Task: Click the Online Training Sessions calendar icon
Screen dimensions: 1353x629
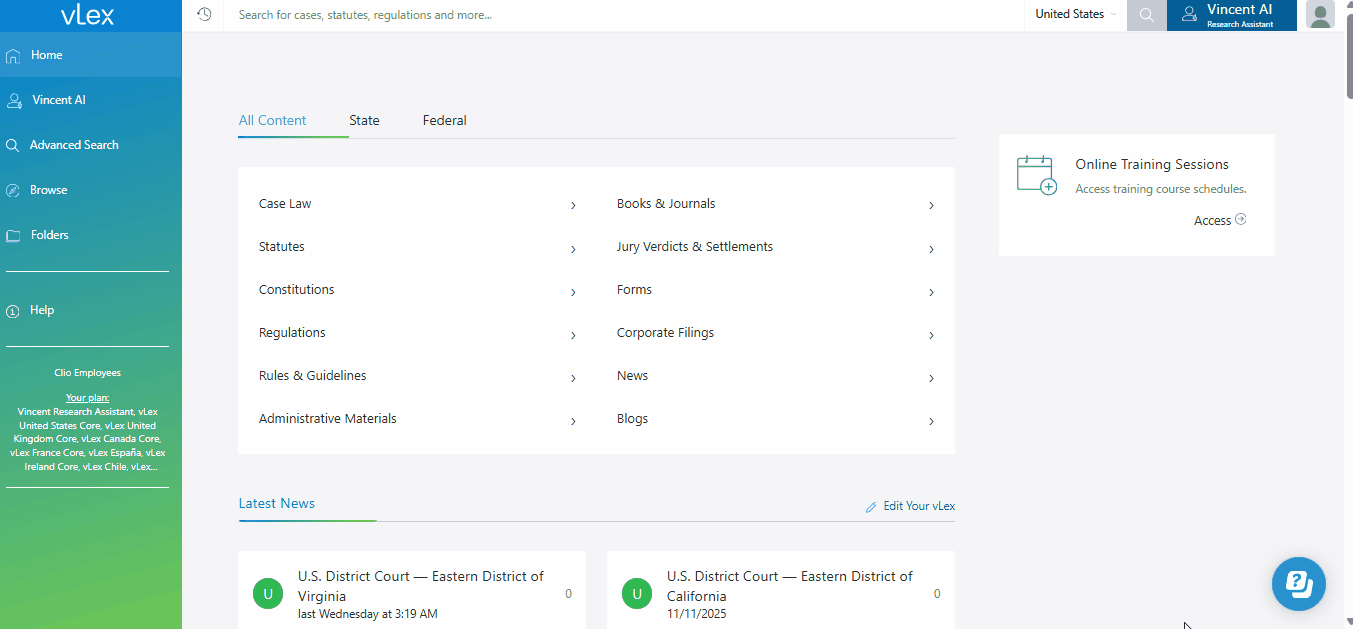Action: tap(1036, 175)
